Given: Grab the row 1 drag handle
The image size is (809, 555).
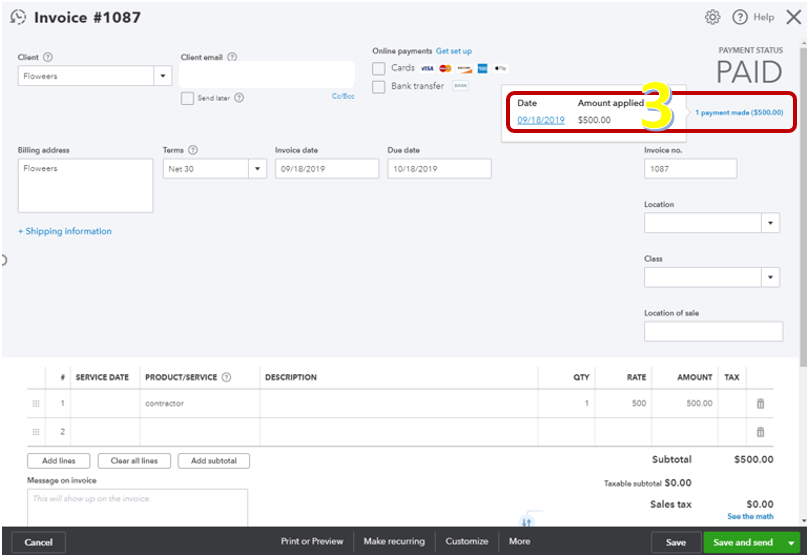Looking at the screenshot, I should click(x=36, y=403).
